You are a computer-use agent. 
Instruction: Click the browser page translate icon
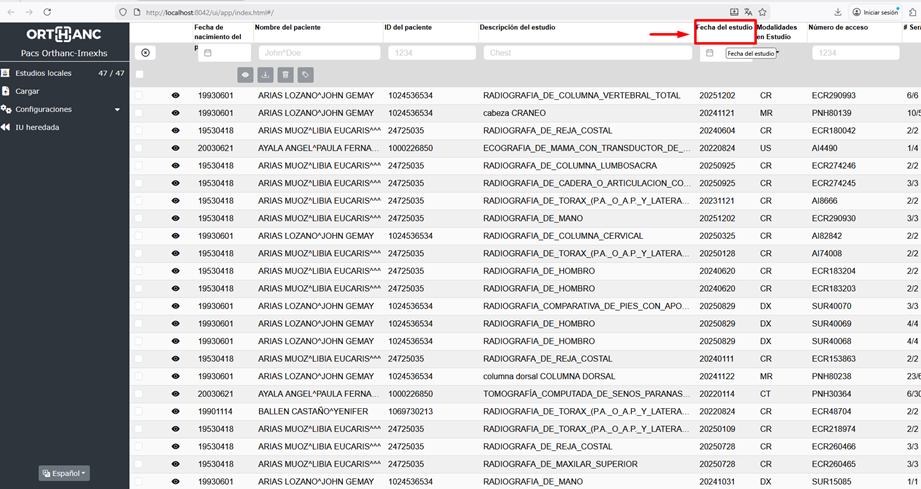748,12
